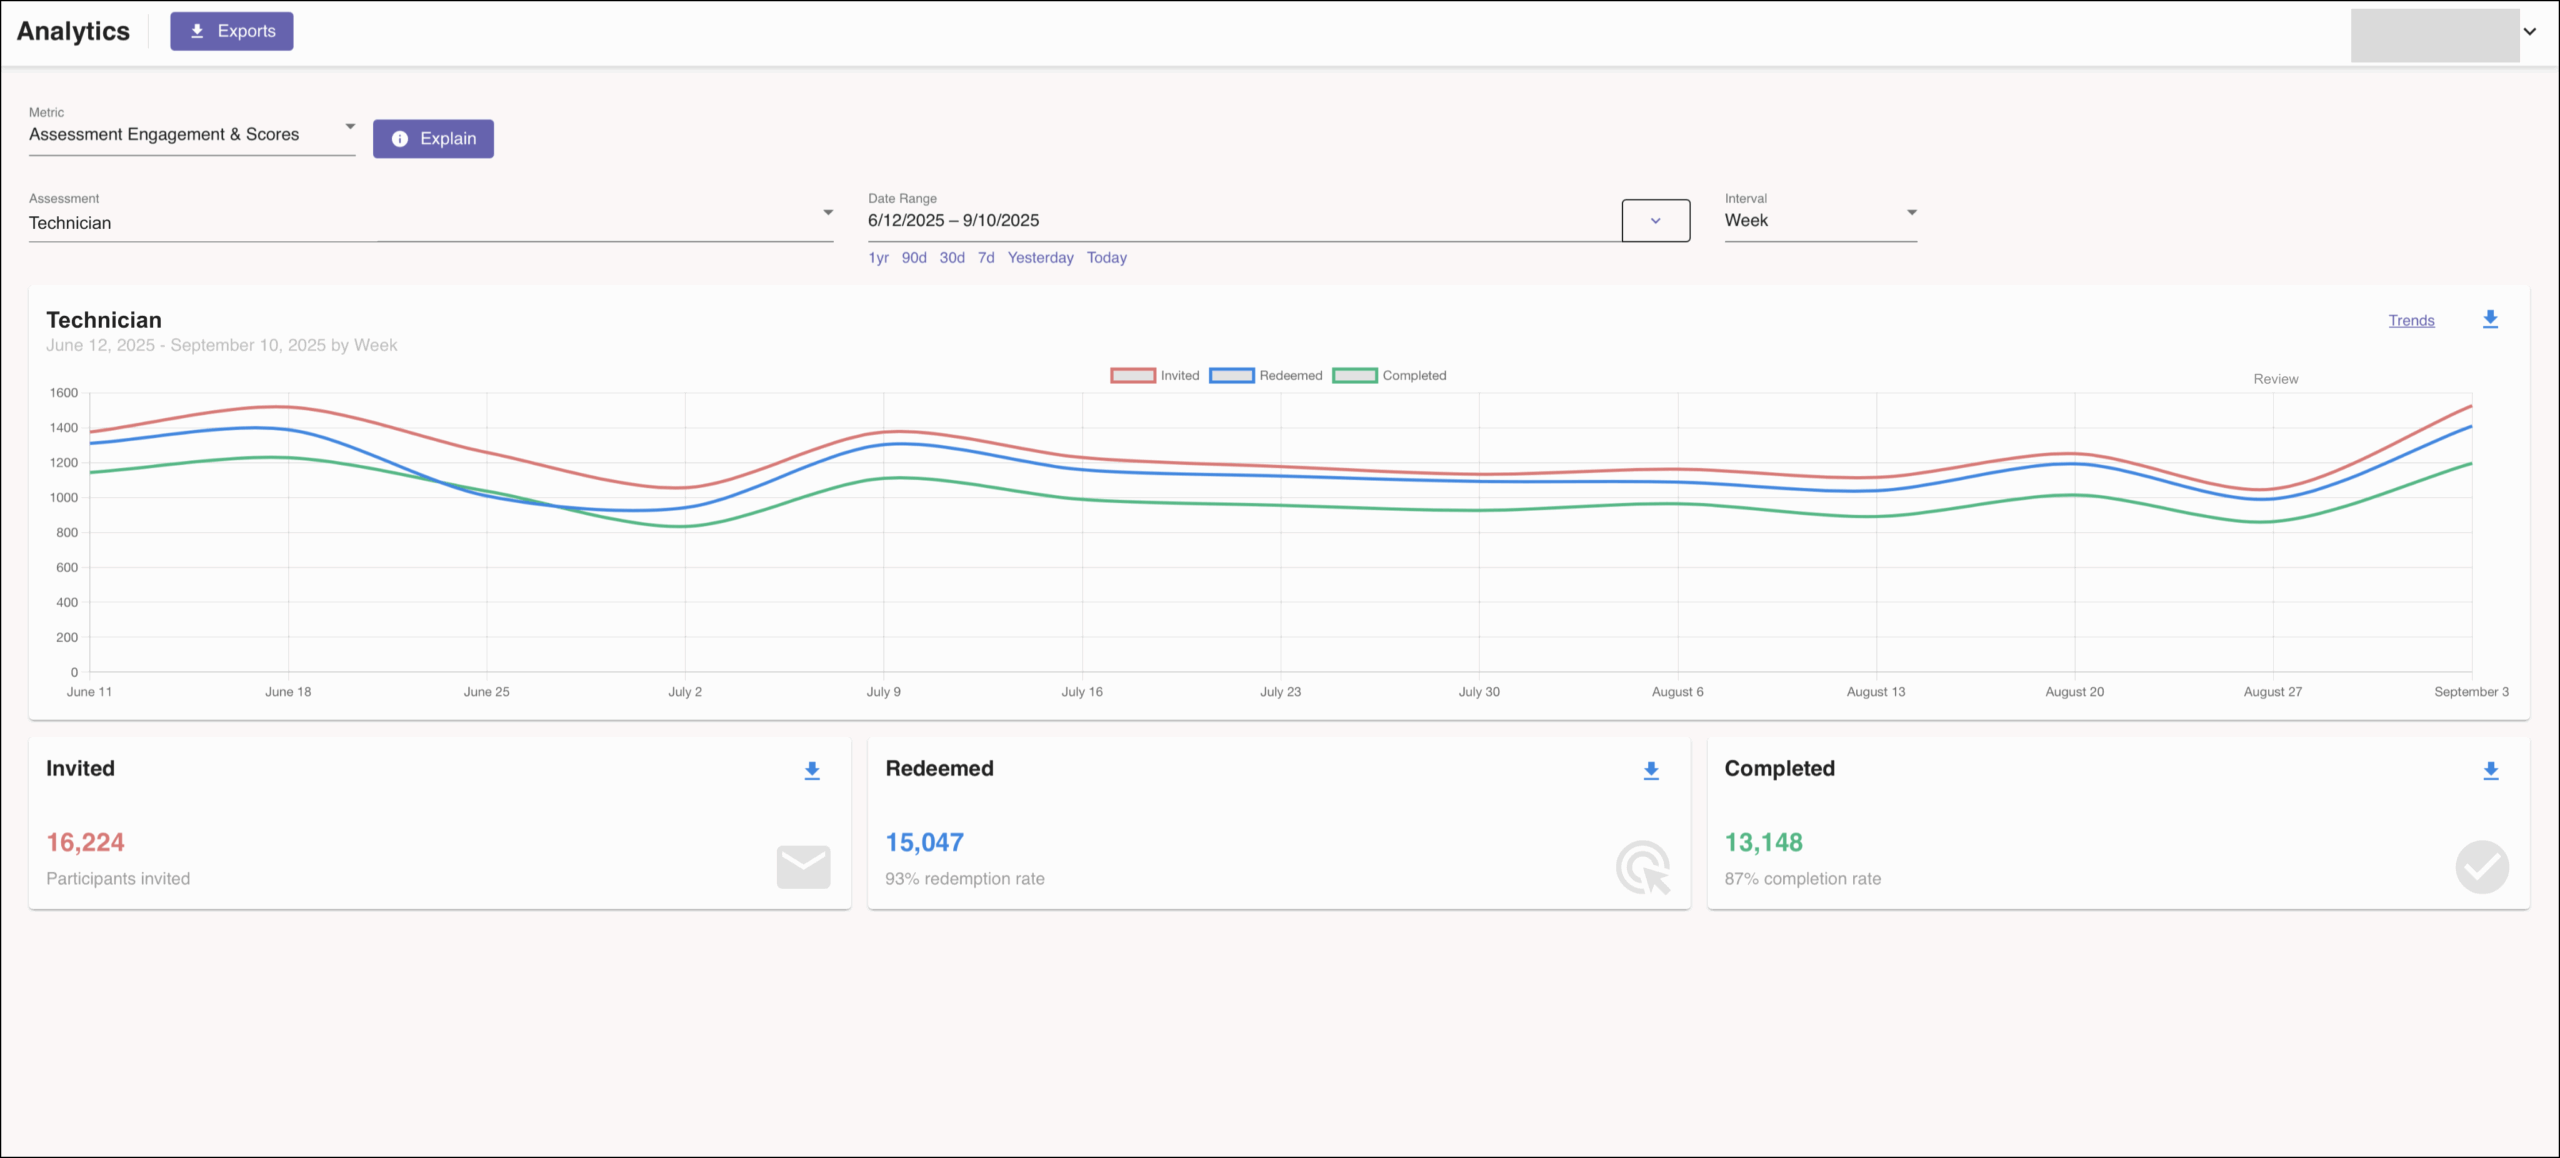The image size is (2560, 1158).
Task: Click the info icon on Explain button
Action: [400, 139]
